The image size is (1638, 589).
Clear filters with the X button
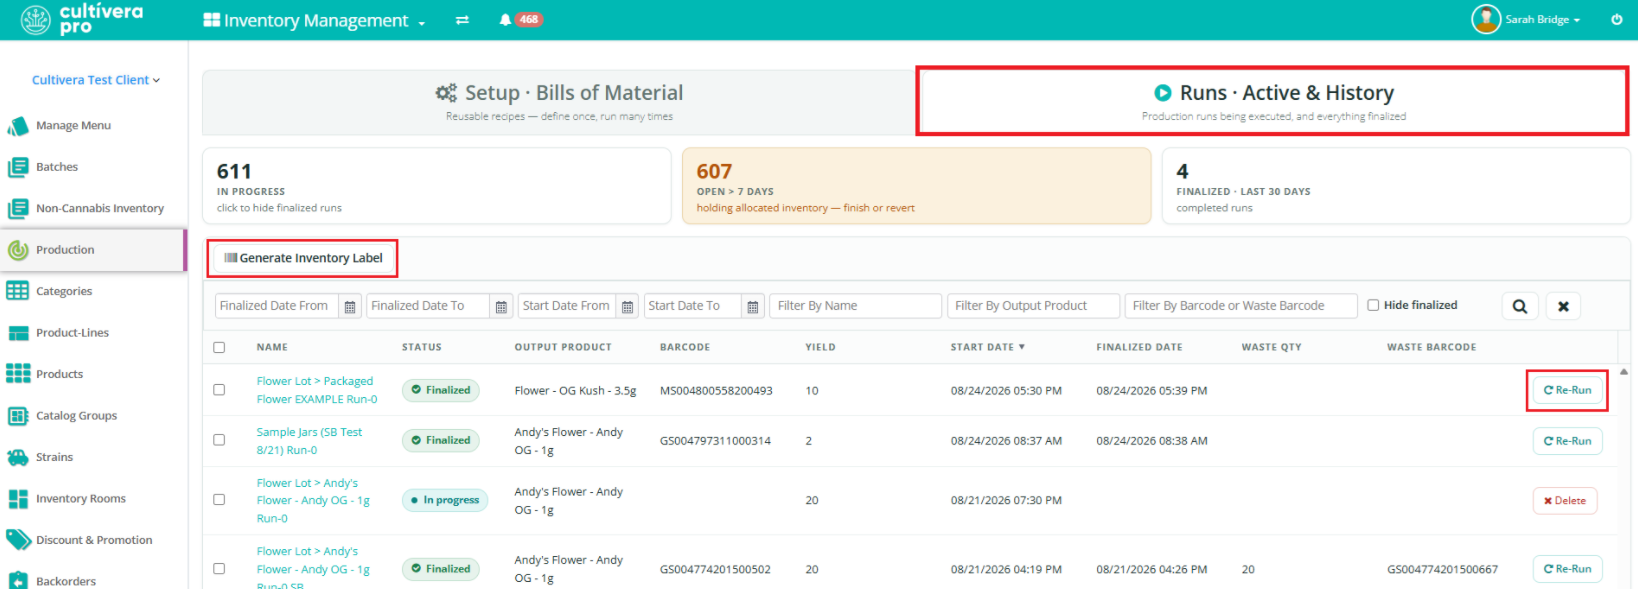point(1563,306)
